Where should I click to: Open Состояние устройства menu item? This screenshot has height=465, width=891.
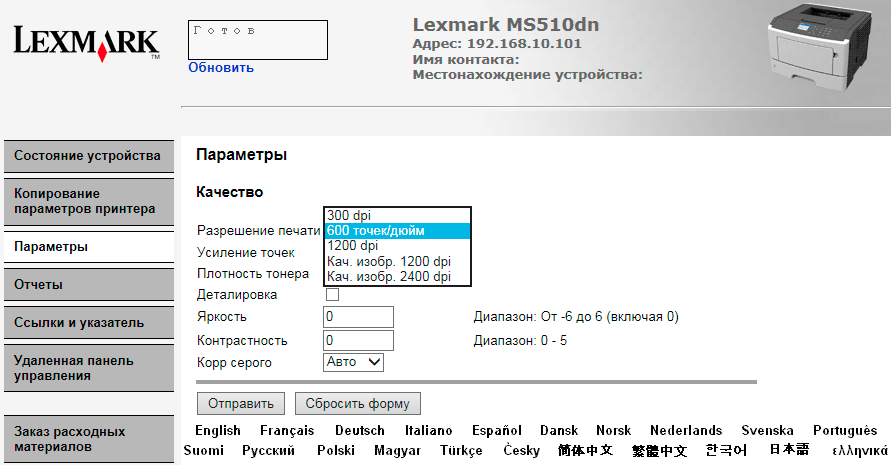pyautogui.click(x=89, y=156)
